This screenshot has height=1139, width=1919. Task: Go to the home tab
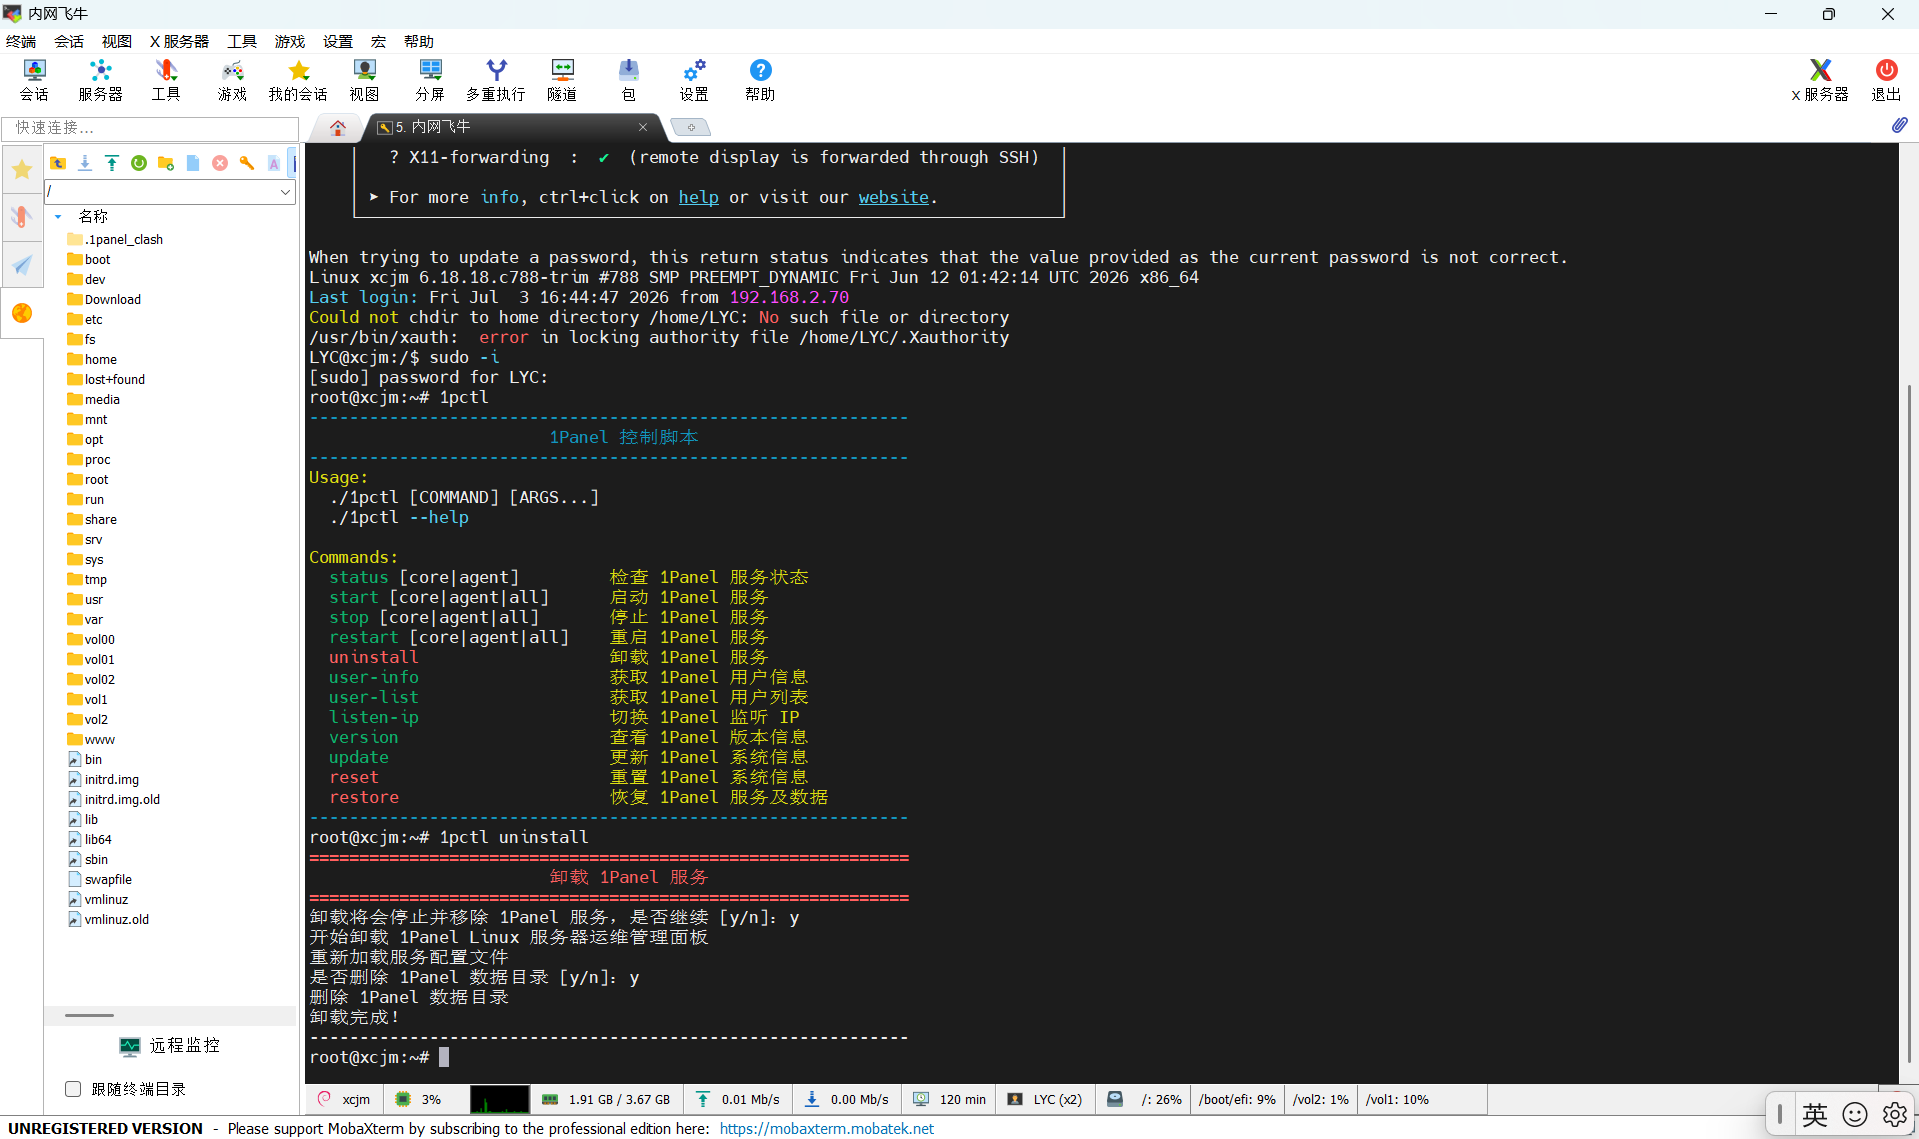click(x=338, y=127)
